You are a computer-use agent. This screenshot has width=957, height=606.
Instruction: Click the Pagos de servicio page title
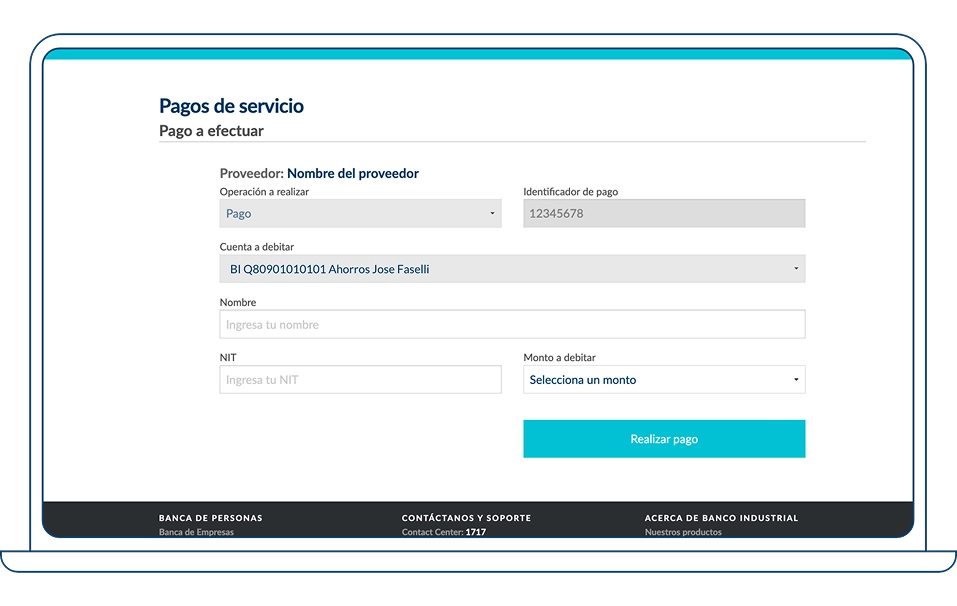point(231,106)
